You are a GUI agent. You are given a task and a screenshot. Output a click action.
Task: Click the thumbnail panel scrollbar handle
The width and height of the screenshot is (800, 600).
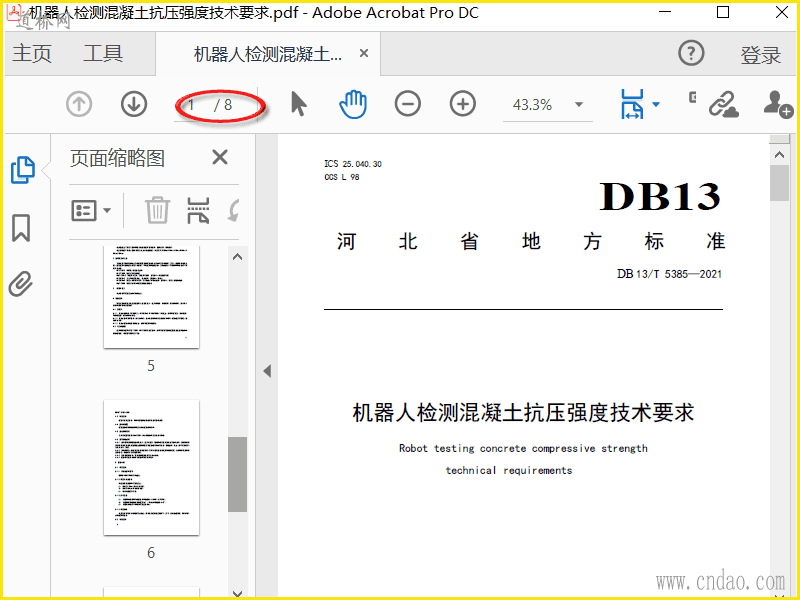[x=237, y=474]
